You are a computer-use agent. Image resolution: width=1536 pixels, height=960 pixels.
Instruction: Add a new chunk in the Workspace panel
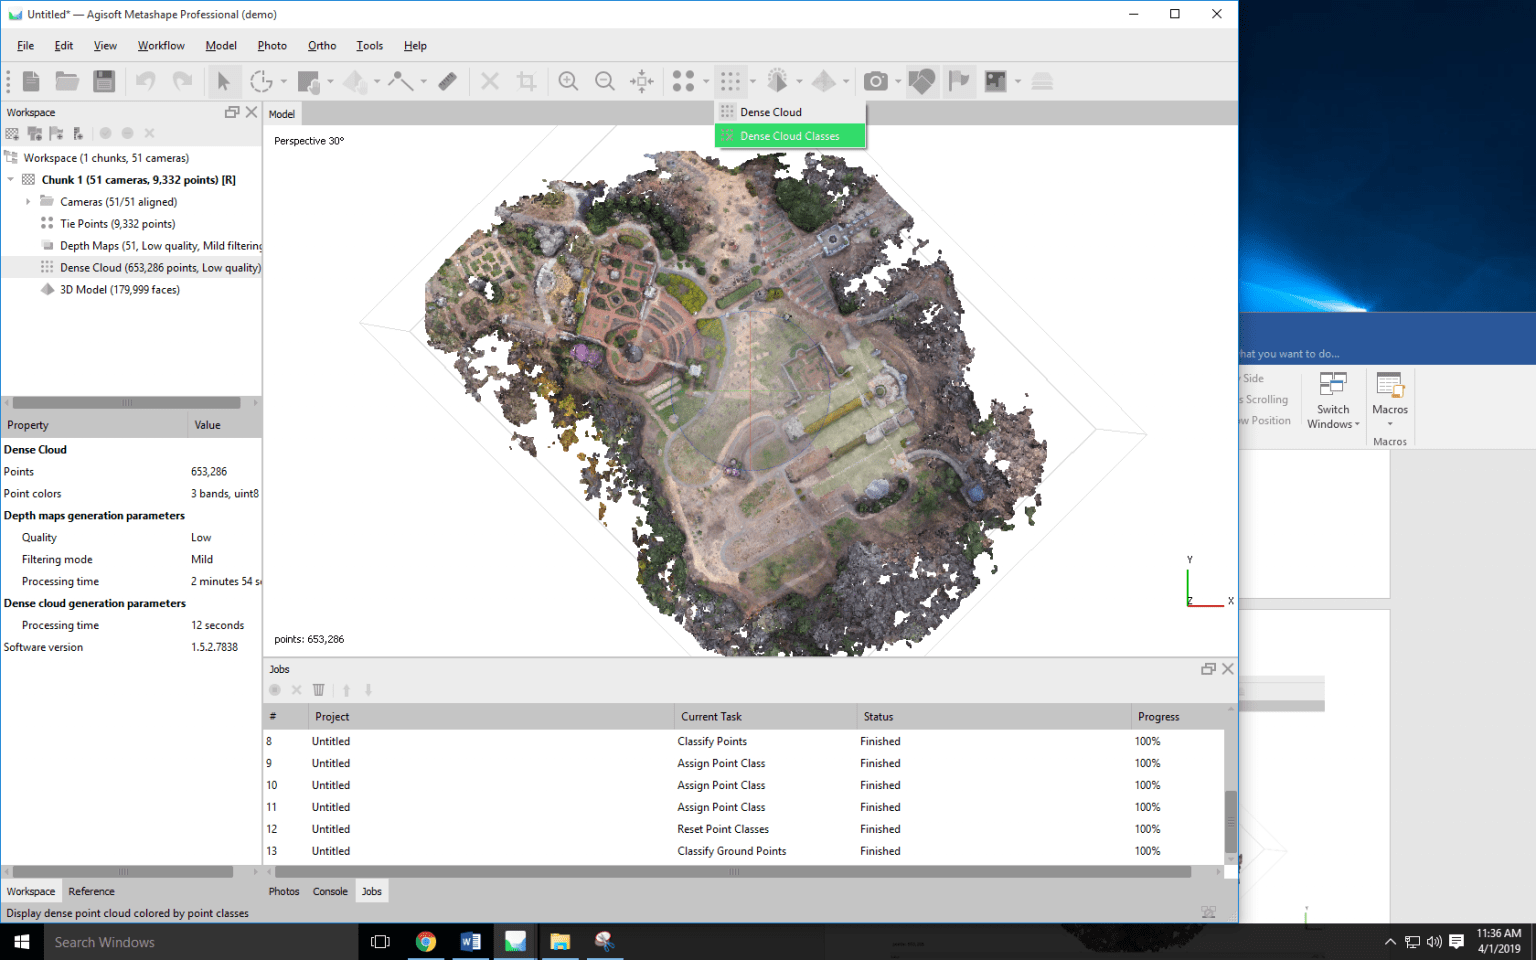(12, 133)
